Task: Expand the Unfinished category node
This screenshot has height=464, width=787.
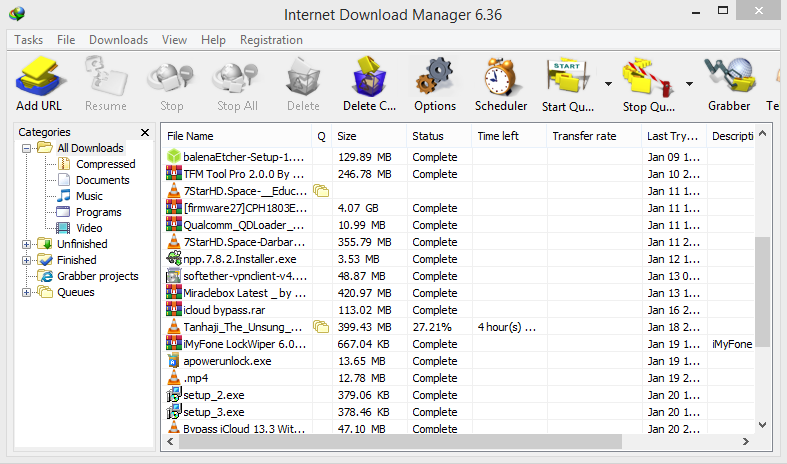Action: [x=27, y=245]
